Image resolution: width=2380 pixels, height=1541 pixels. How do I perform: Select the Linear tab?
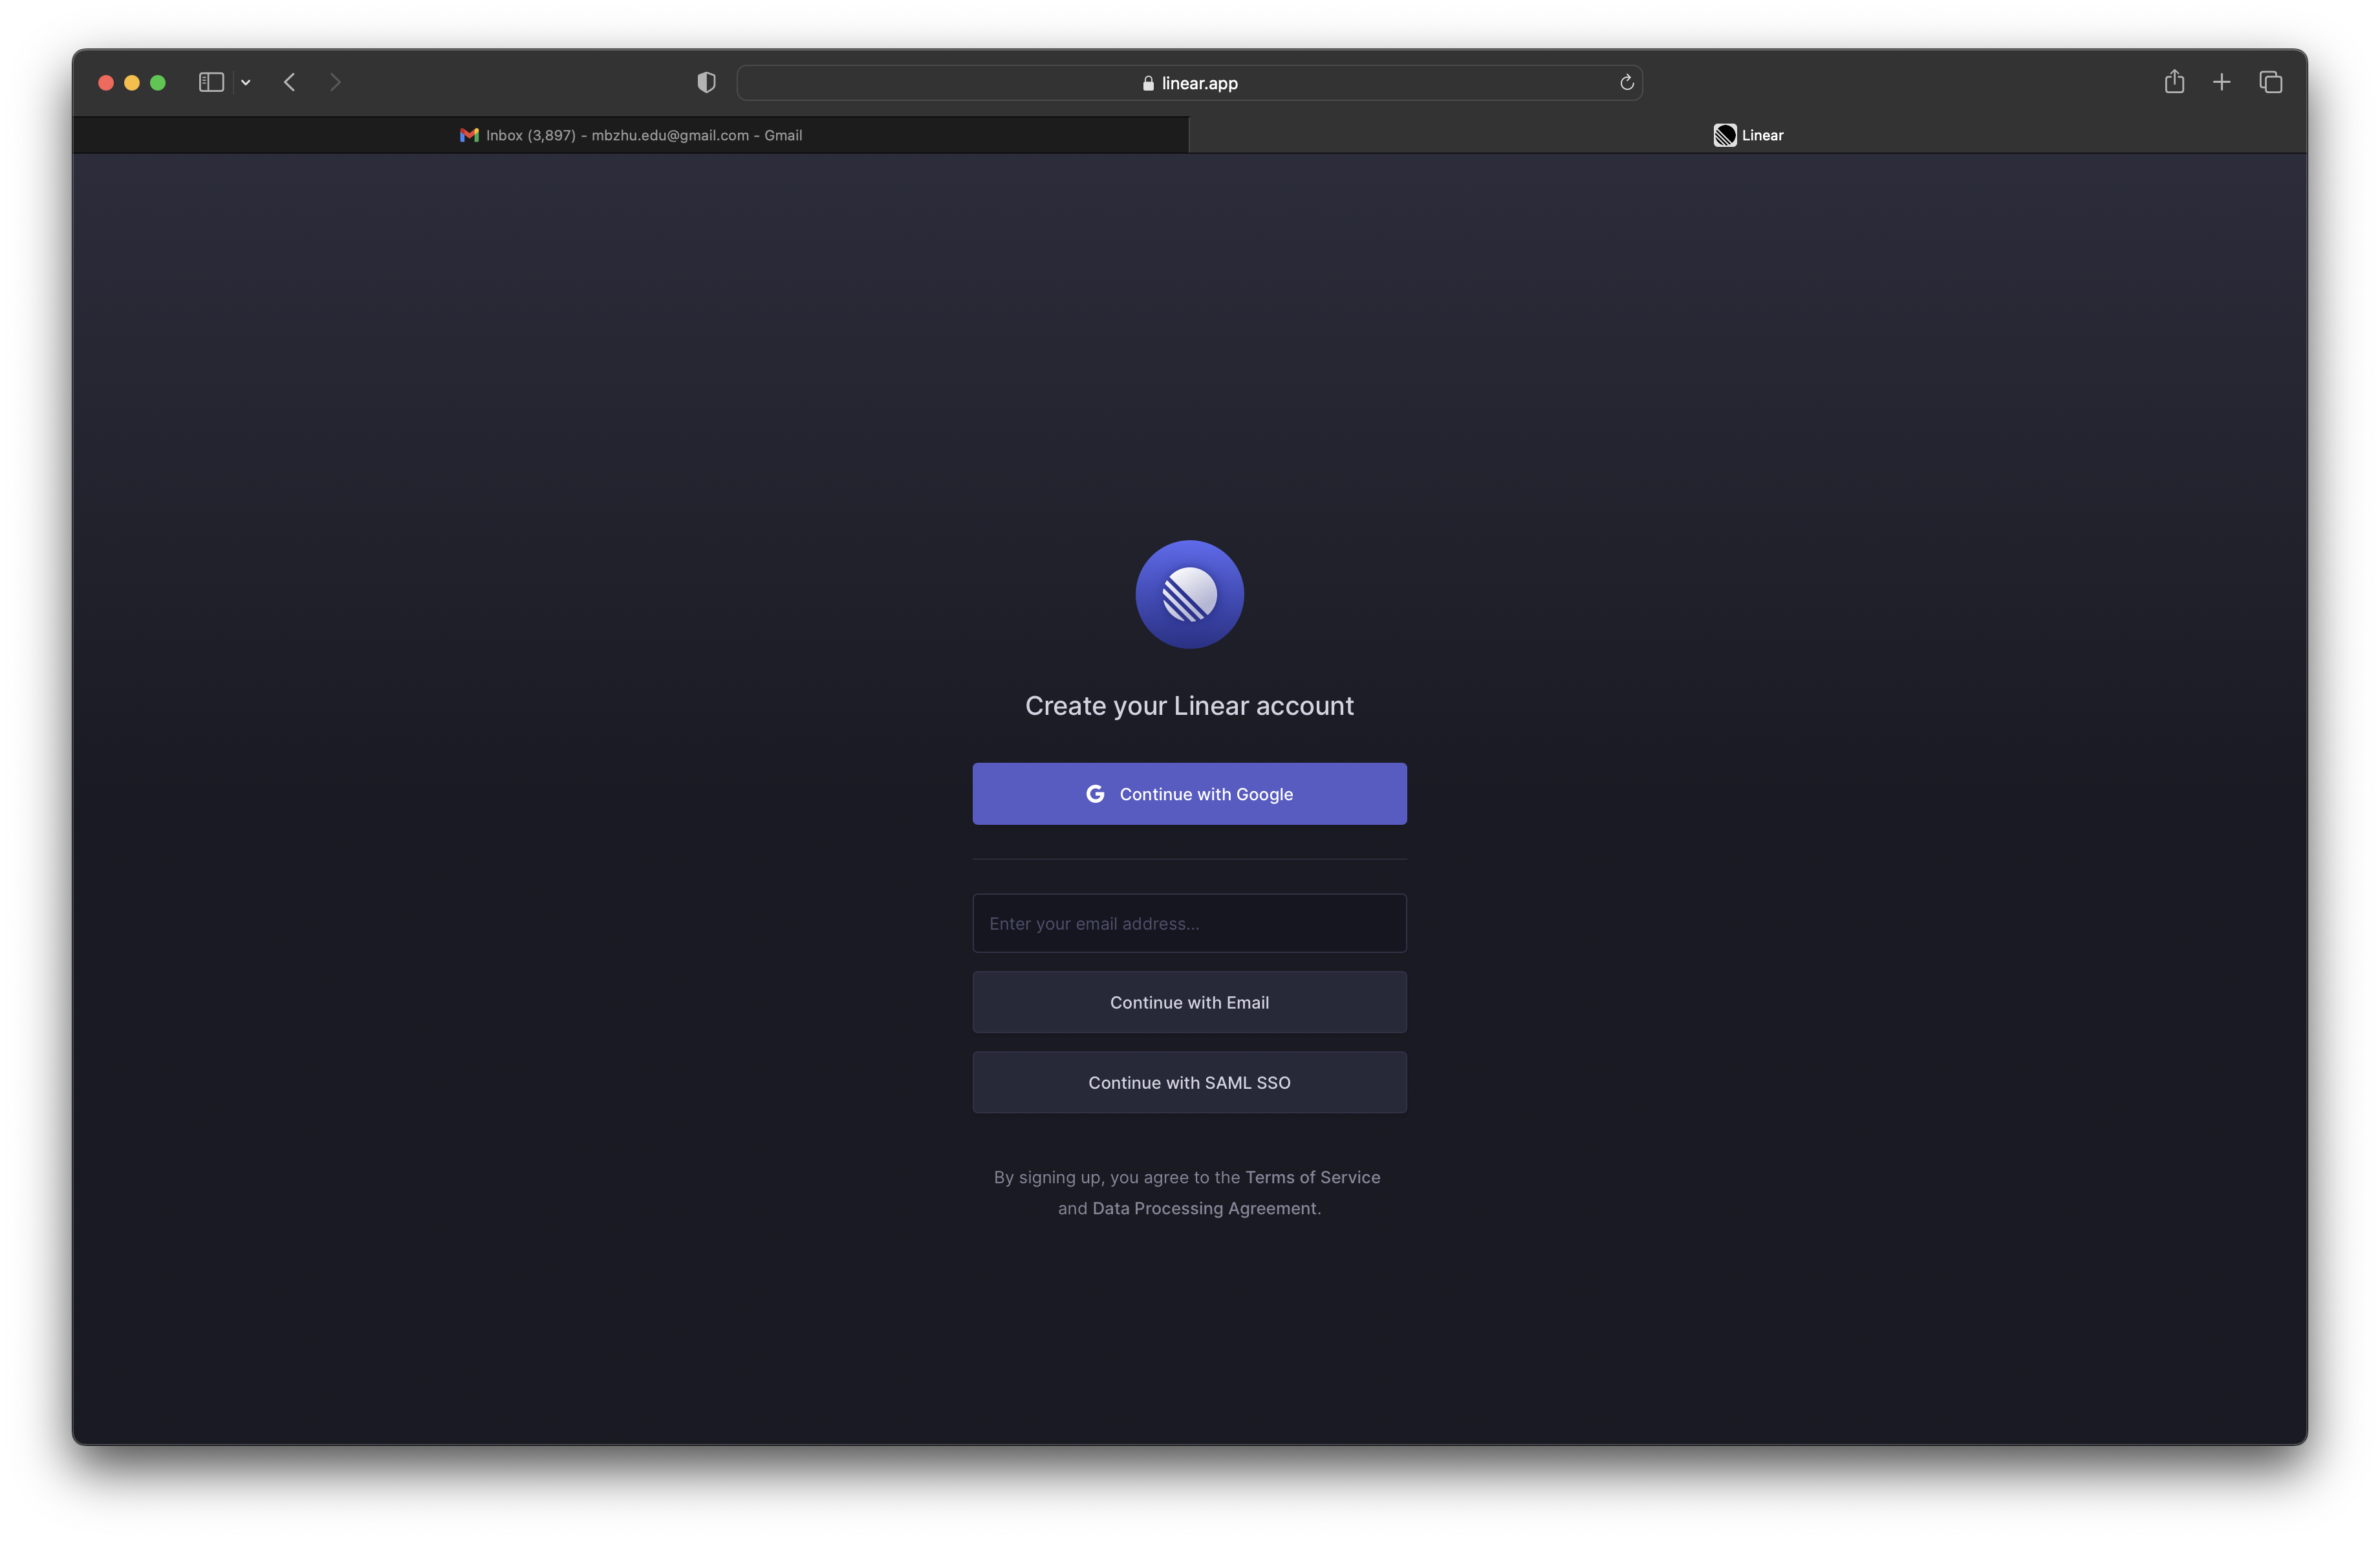pyautogui.click(x=1749, y=135)
